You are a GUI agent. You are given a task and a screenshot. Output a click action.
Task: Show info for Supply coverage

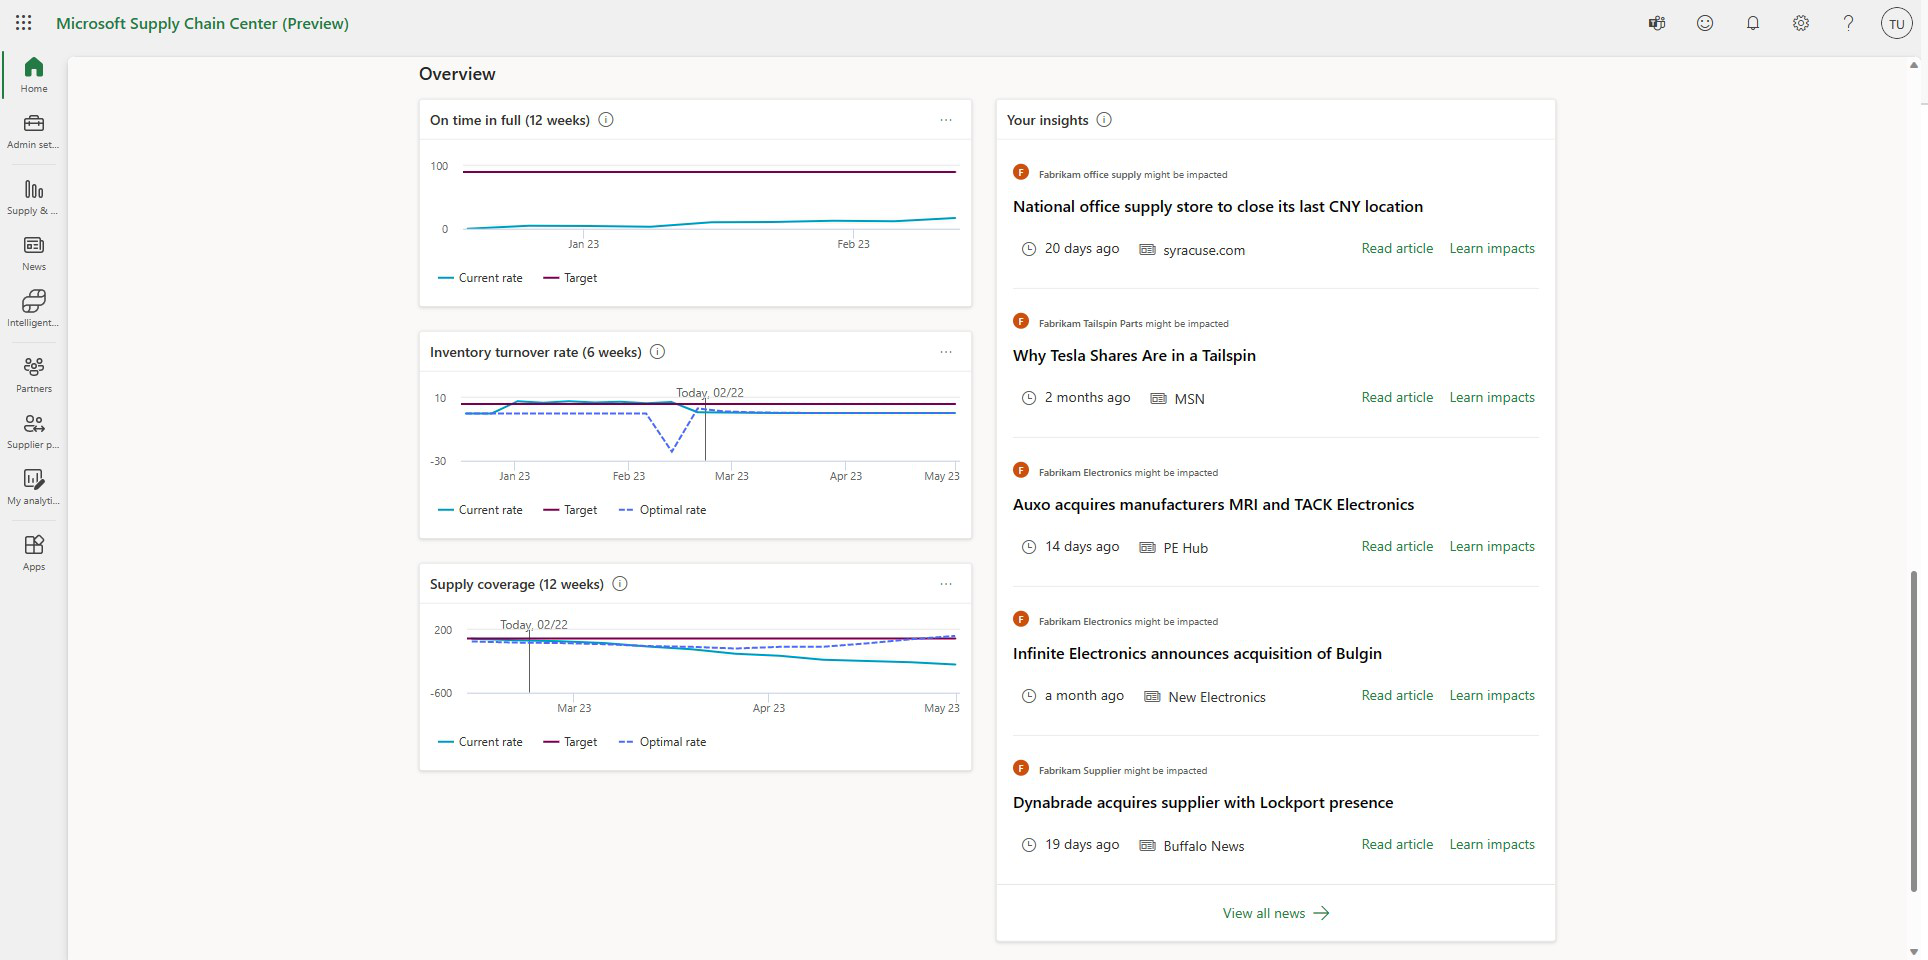point(620,584)
